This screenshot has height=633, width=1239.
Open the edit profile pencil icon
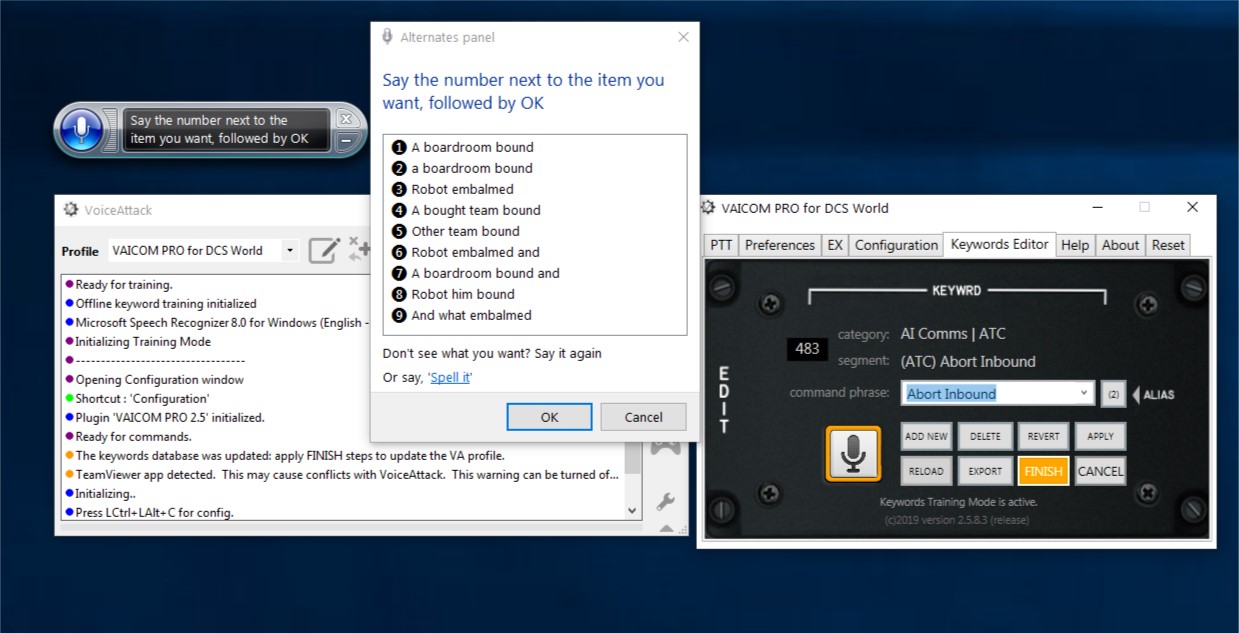(324, 250)
